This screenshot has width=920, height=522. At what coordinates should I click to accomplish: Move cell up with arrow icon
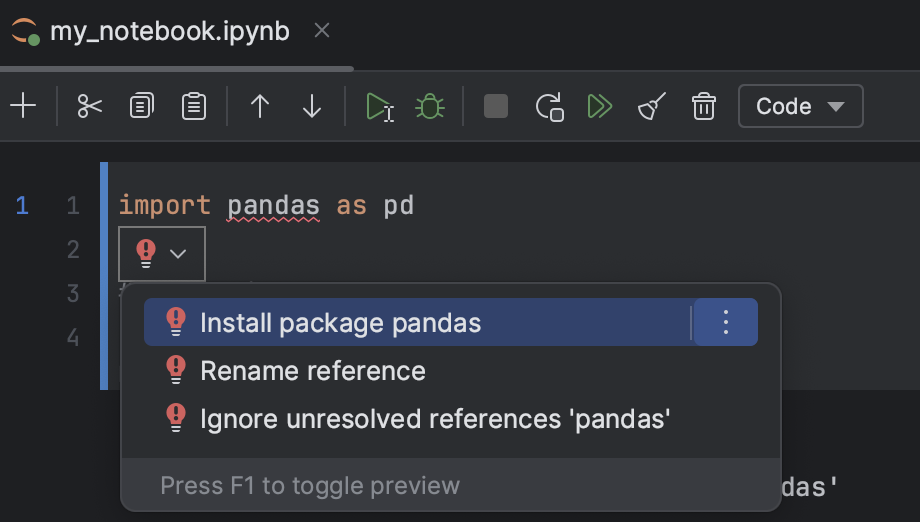(260, 106)
